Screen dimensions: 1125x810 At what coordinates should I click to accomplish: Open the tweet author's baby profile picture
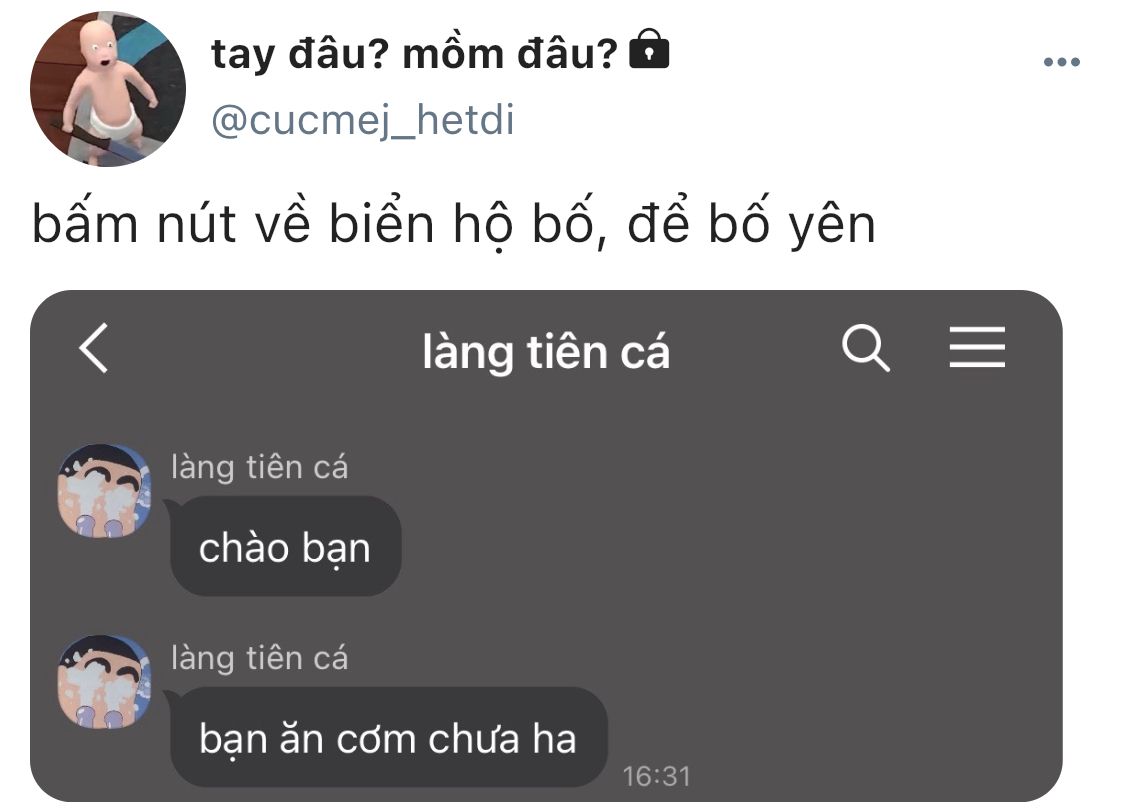pos(108,89)
